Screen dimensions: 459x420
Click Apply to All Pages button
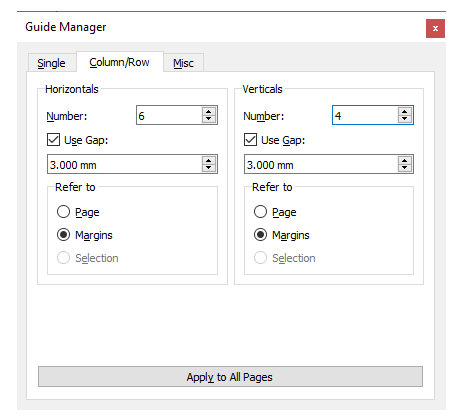pyautogui.click(x=230, y=377)
